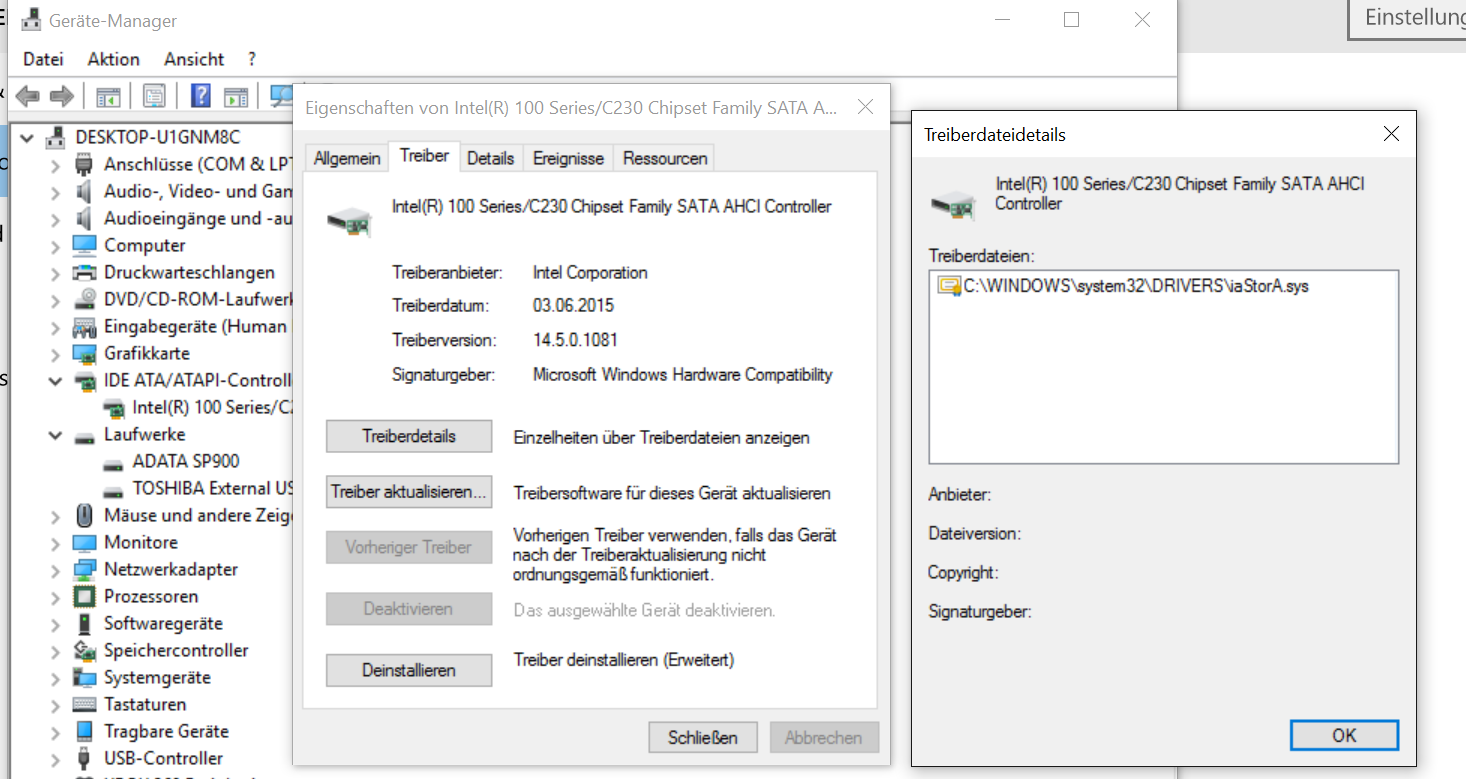The width and height of the screenshot is (1466, 779).
Task: Expand the Audioeingänge und -ausgänge node
Action: (56, 218)
